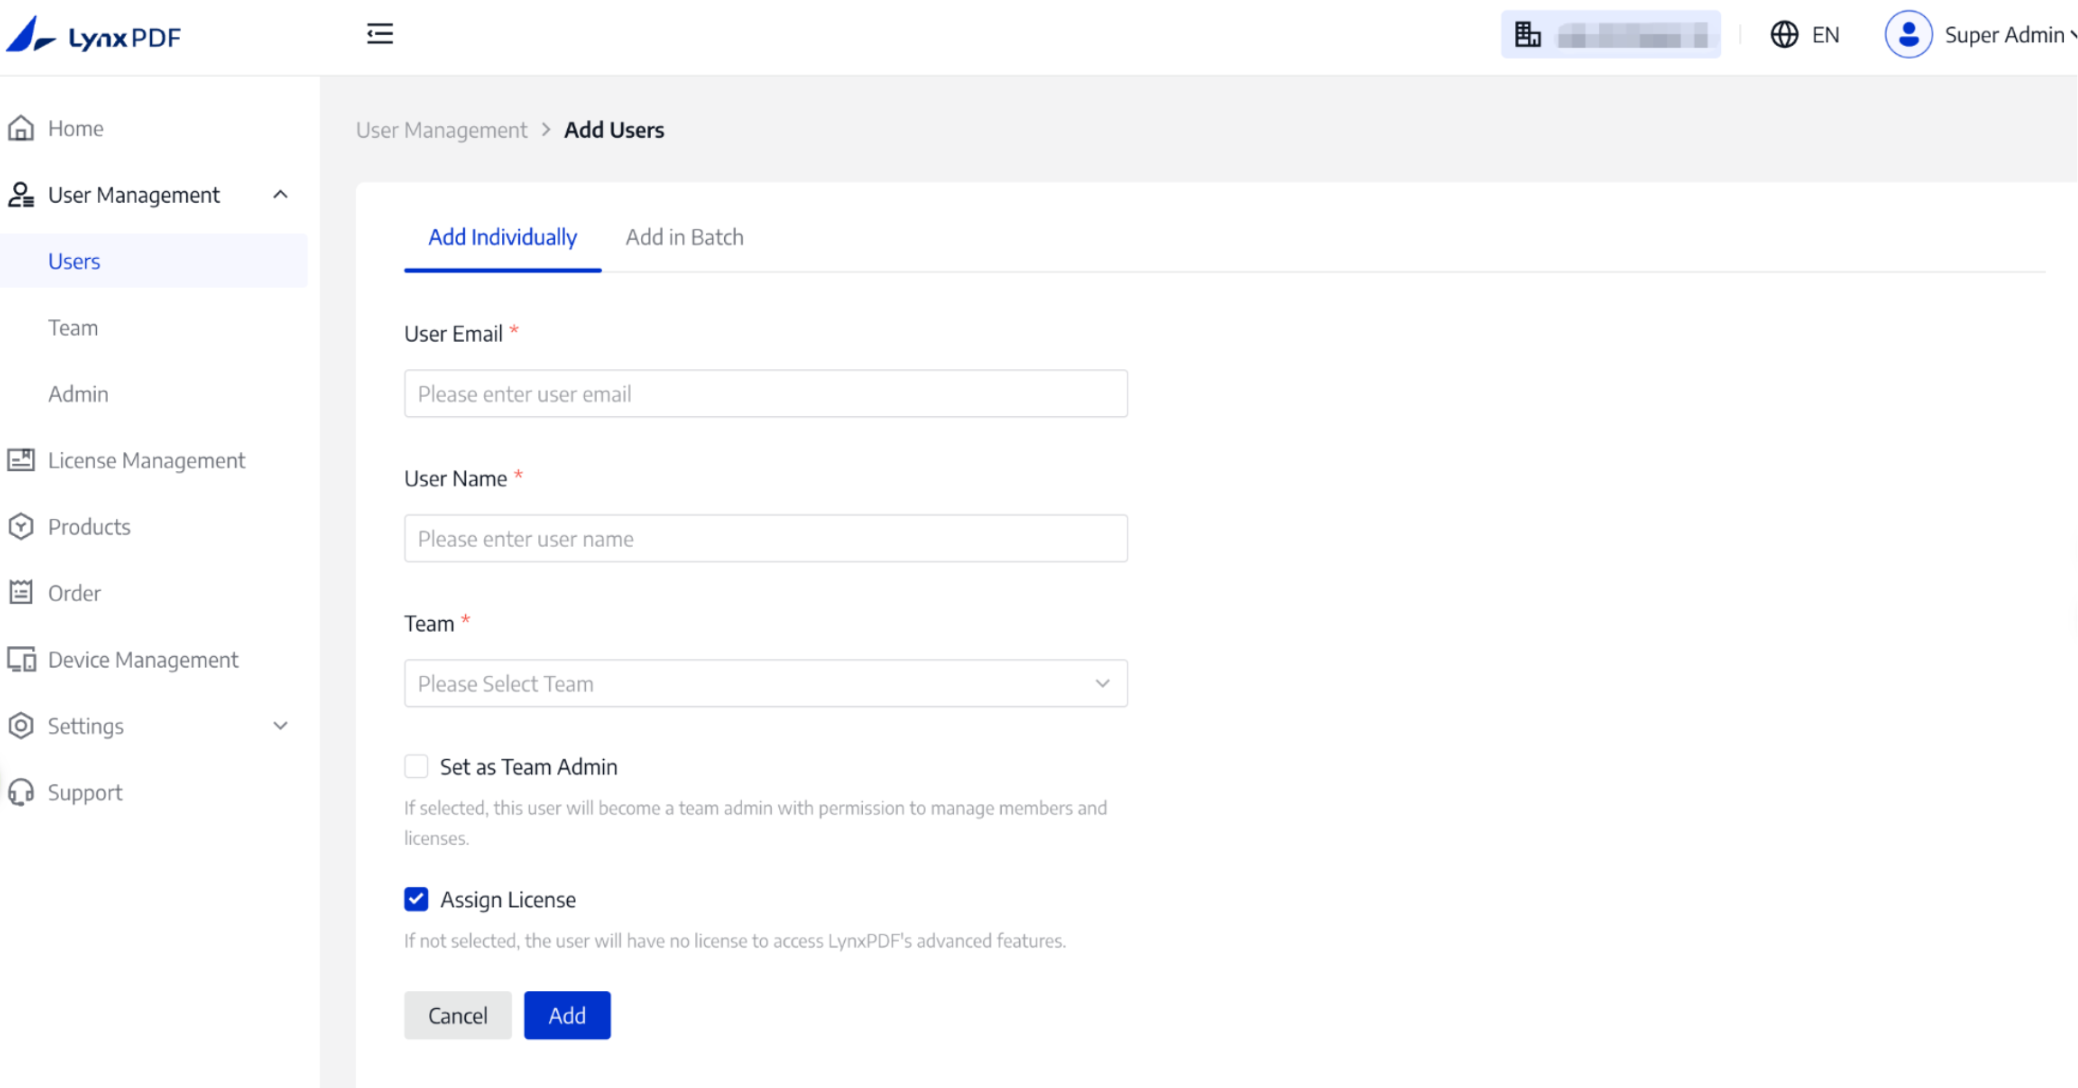
Task: Open the Team sidebar item
Action: 73,328
